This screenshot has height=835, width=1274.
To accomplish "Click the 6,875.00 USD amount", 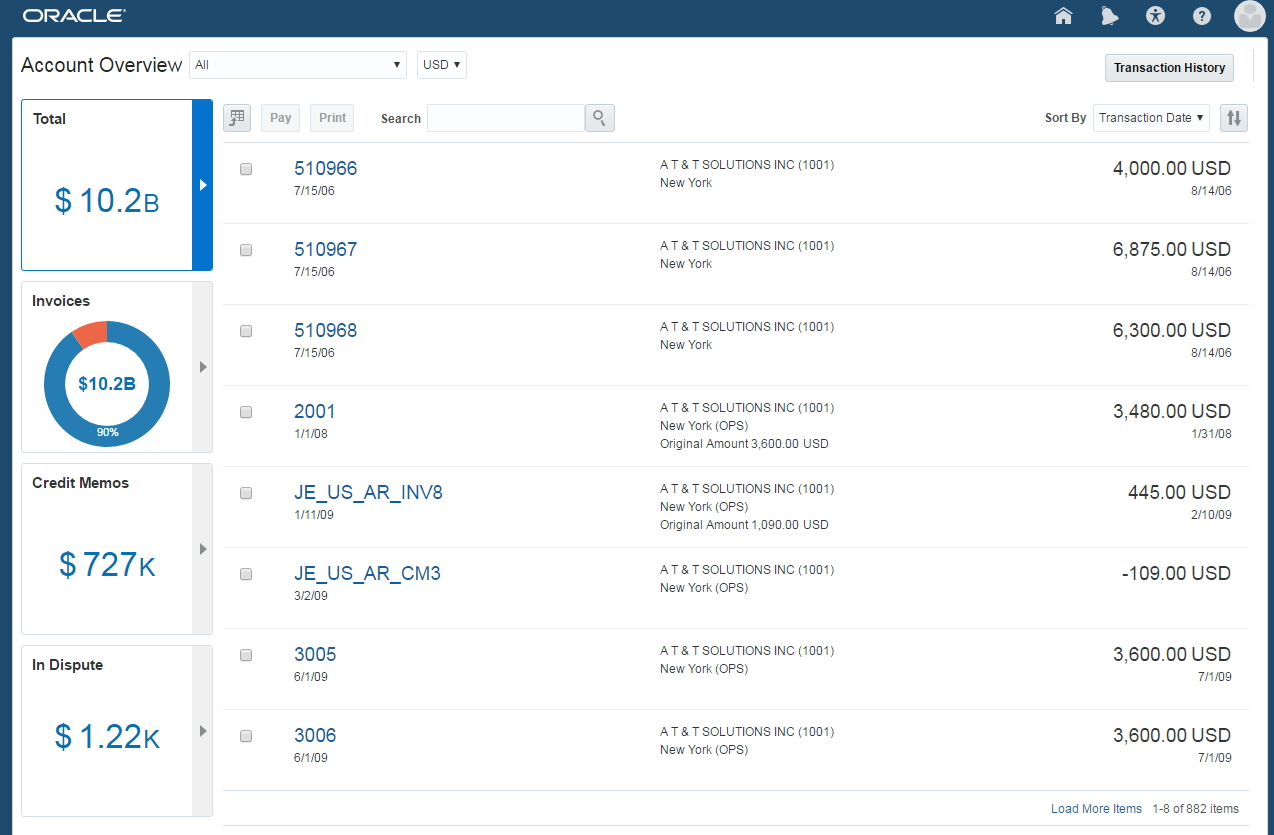I will (x=1171, y=249).
